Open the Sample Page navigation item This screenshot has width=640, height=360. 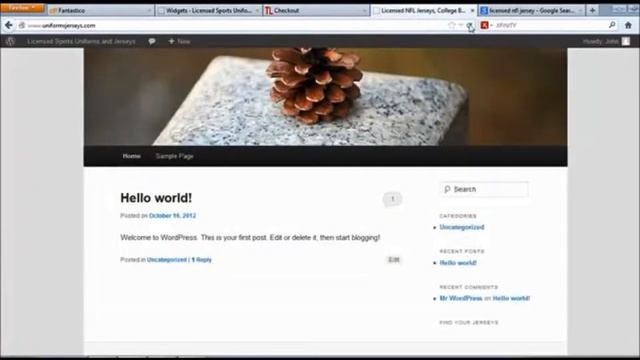174,156
